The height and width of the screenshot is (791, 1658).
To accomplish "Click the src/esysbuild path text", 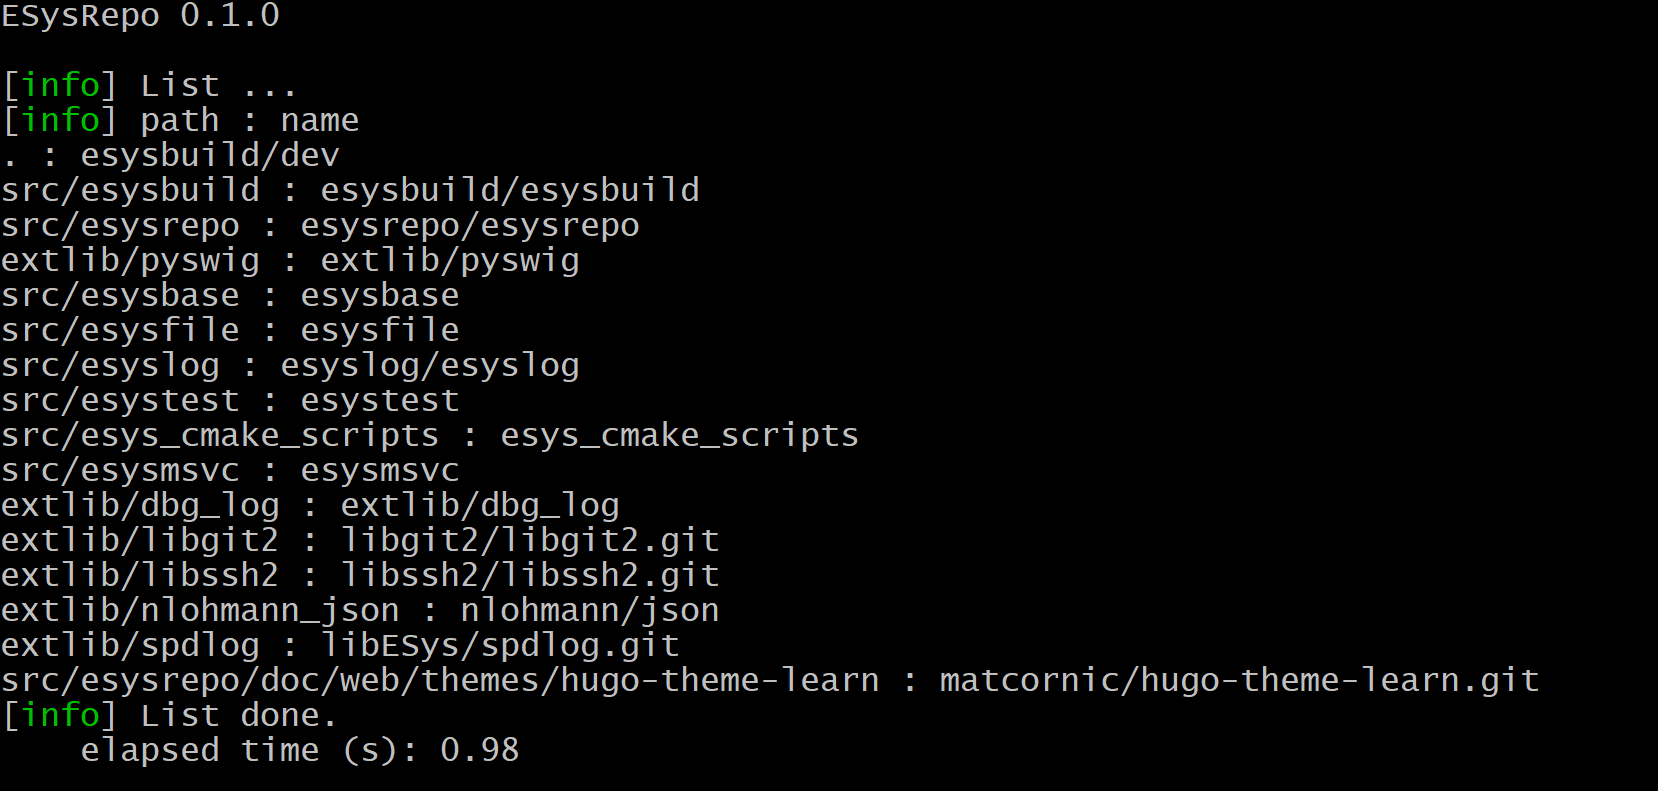I will pos(130,190).
